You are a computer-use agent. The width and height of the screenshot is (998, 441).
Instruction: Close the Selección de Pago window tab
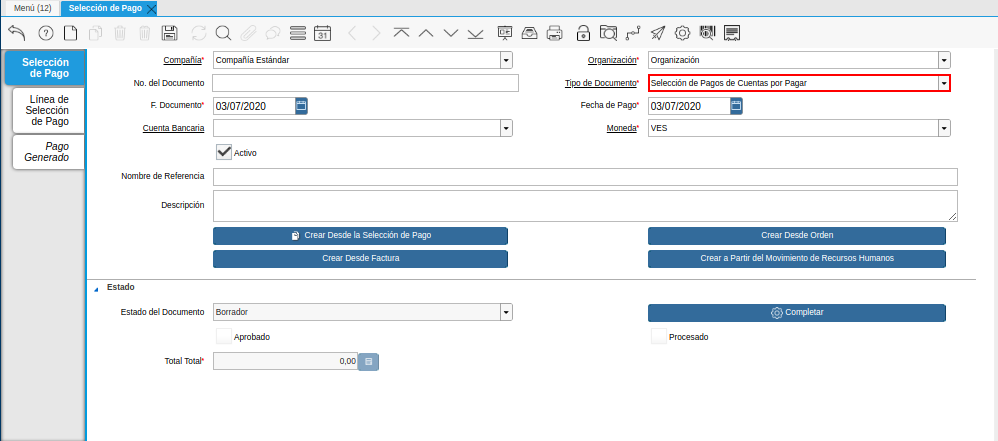click(151, 9)
